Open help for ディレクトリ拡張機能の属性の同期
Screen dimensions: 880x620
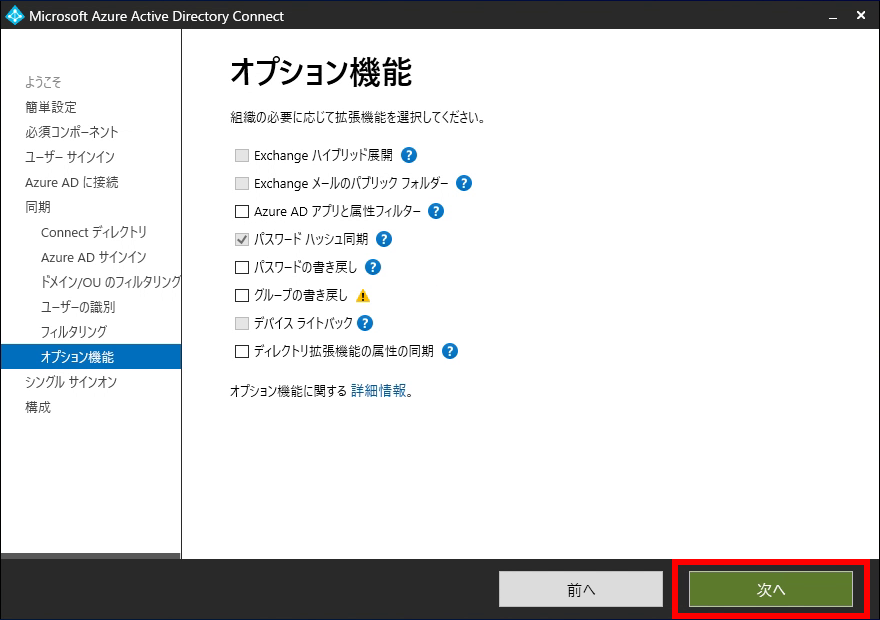450,351
